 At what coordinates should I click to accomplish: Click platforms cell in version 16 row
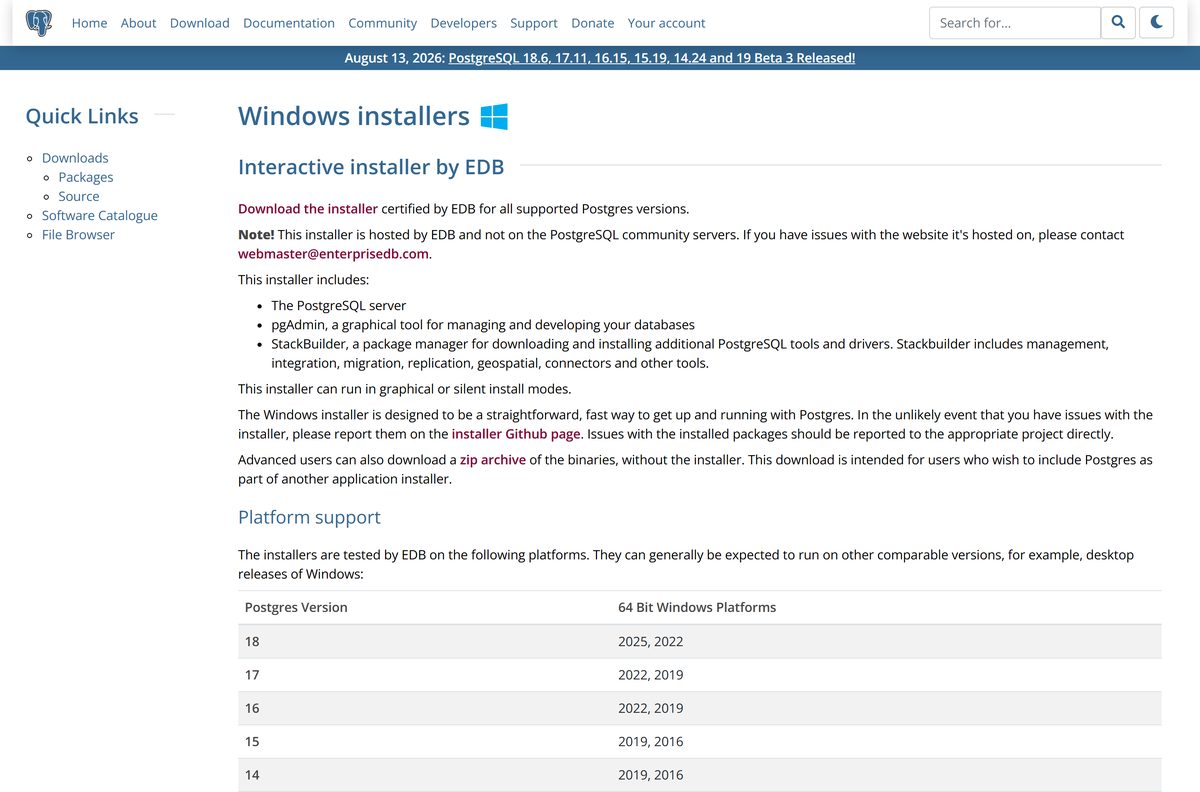pos(887,708)
